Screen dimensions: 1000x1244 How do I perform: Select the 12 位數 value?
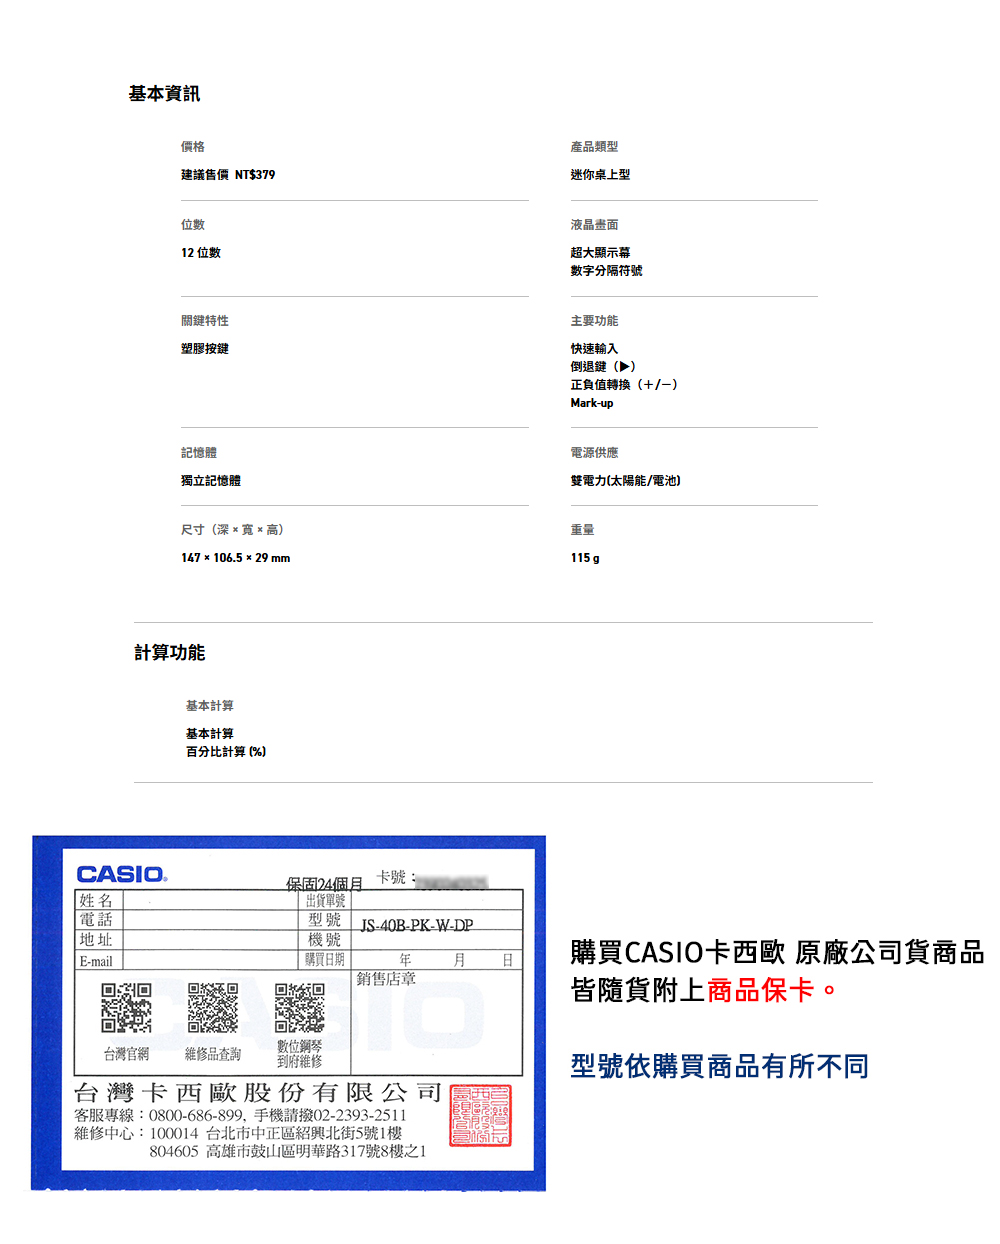(201, 253)
